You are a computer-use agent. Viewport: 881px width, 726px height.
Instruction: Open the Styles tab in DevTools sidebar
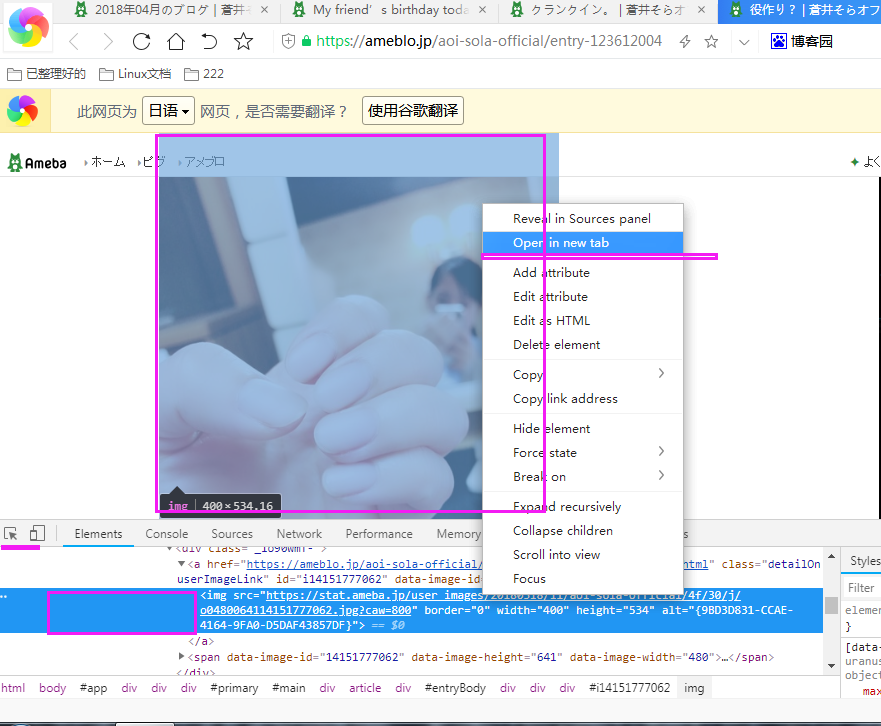click(x=865, y=561)
